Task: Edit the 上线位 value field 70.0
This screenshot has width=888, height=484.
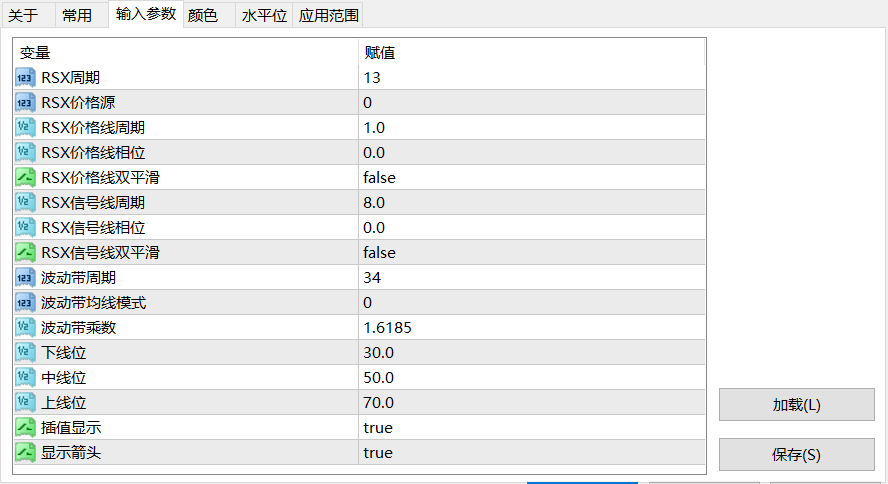Action: 532,402
